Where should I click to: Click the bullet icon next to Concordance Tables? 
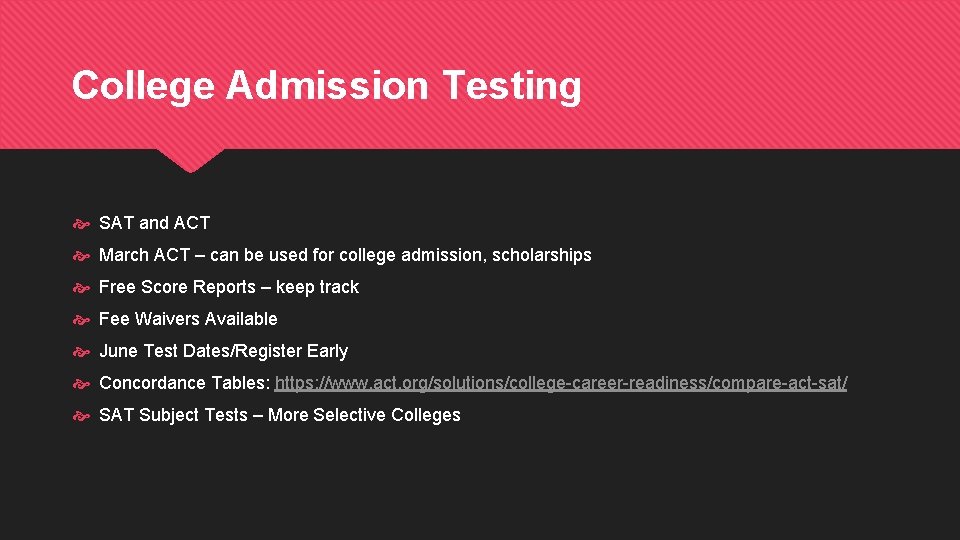click(82, 384)
